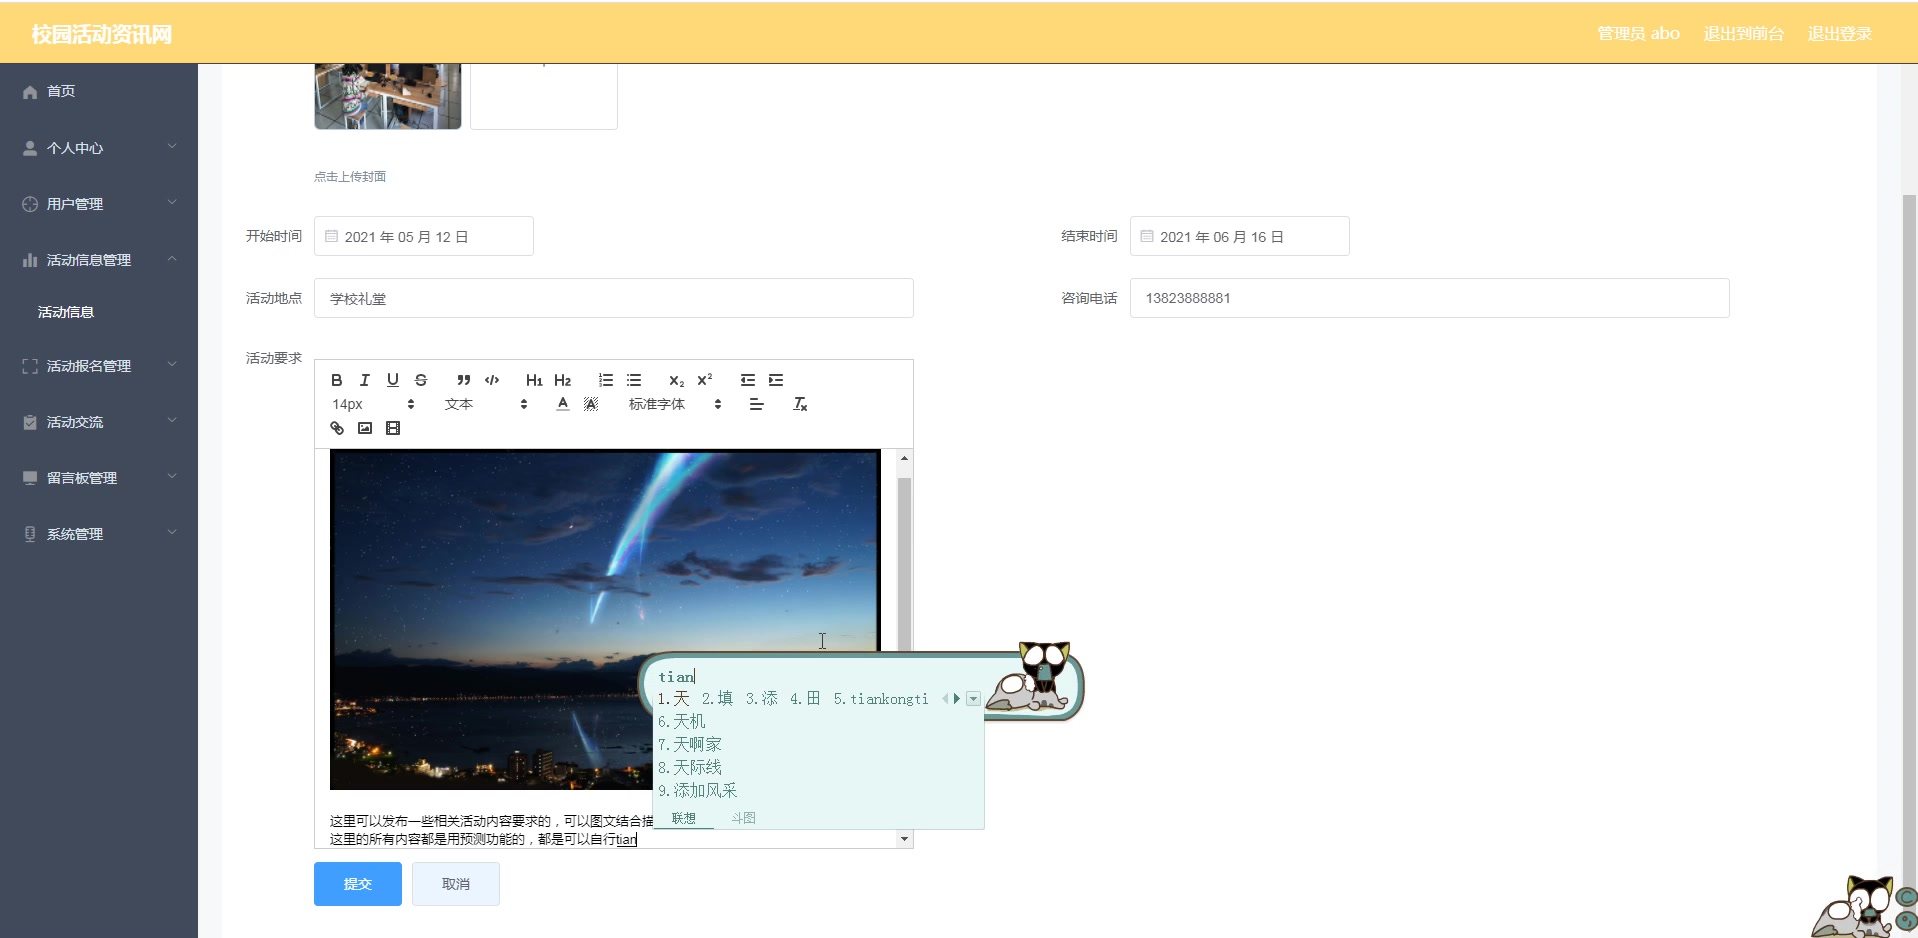Choose IME candidate 2 填
The width and height of the screenshot is (1918, 938).
718,698
